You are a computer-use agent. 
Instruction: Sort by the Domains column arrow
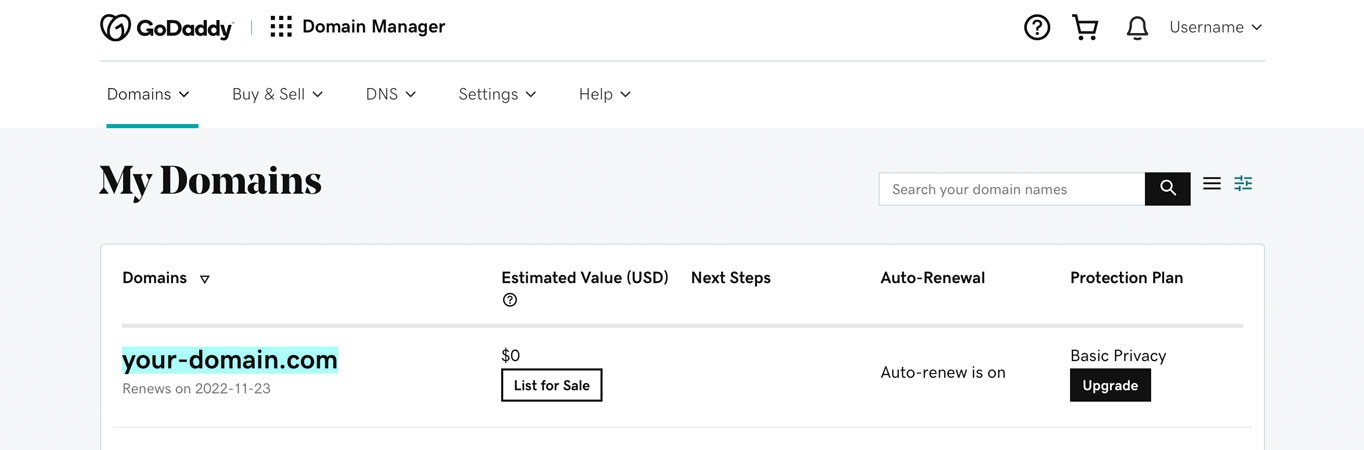(204, 279)
